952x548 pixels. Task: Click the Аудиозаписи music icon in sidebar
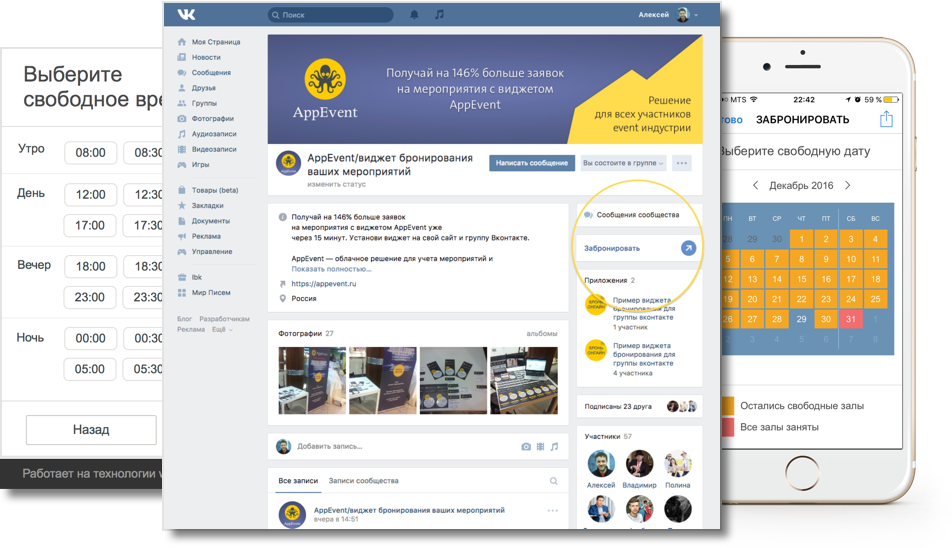[x=182, y=134]
